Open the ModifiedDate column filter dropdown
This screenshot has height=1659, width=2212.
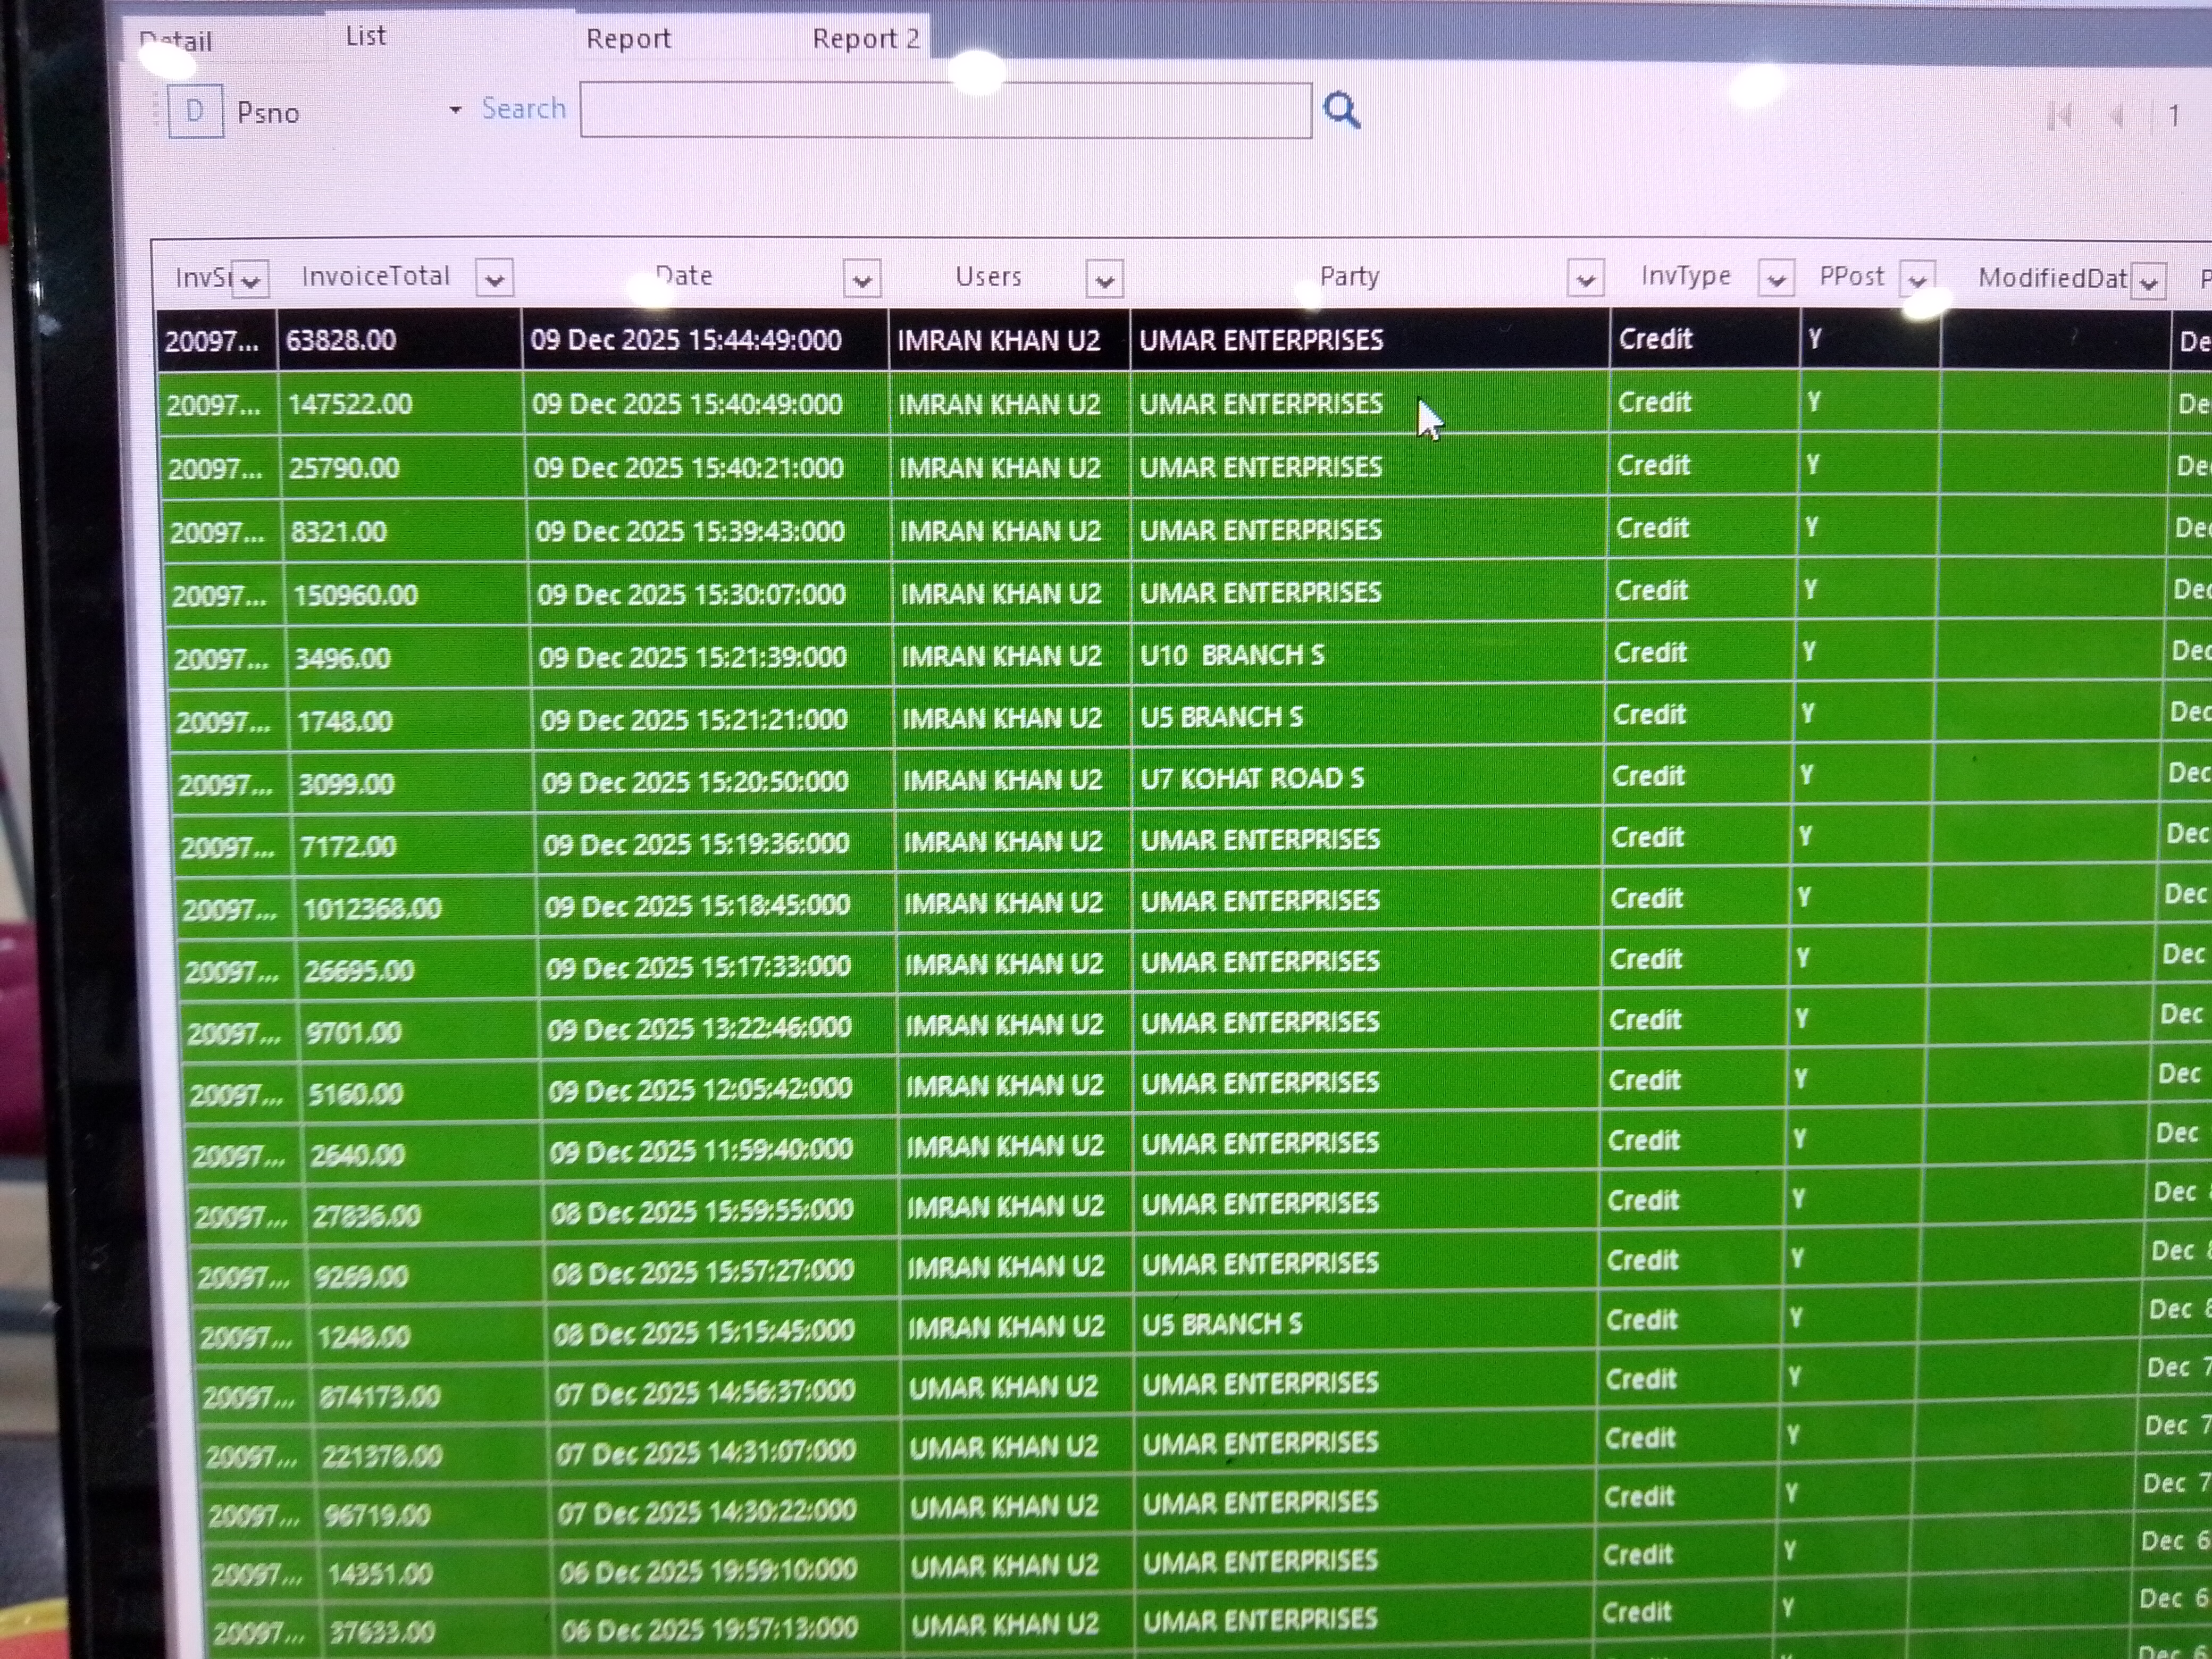[2148, 282]
